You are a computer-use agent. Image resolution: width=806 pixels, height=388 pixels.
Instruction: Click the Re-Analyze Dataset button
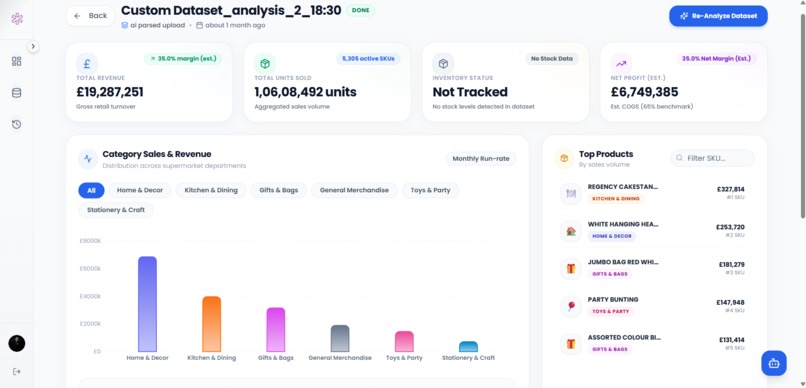pos(718,16)
